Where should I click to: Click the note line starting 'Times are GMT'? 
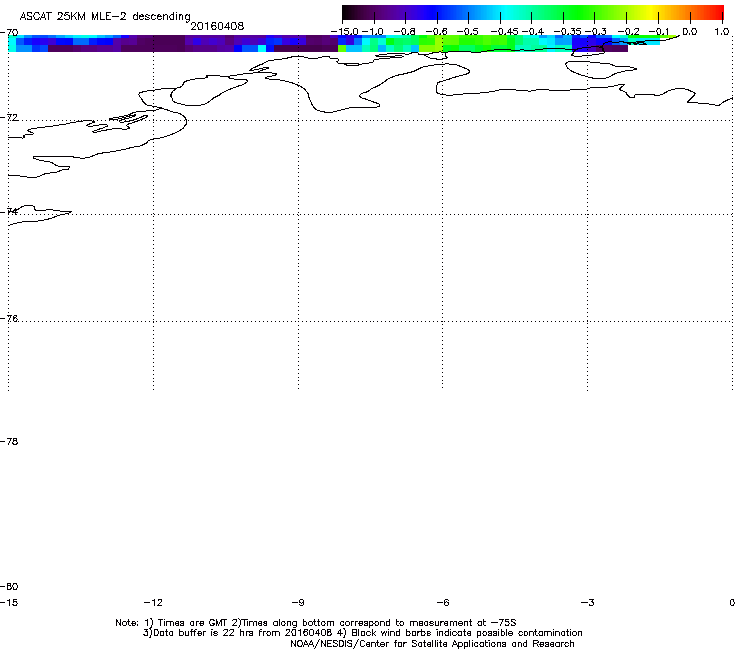(316, 623)
